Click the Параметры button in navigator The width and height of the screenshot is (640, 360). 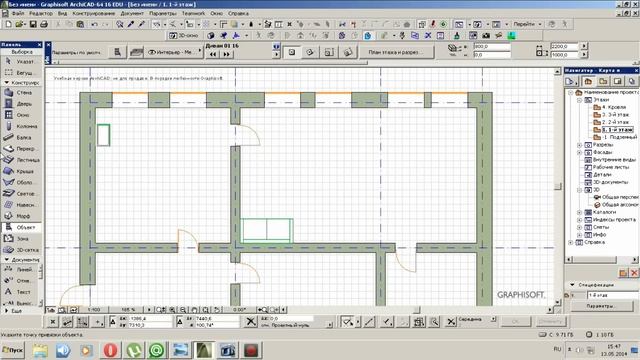[601, 306]
